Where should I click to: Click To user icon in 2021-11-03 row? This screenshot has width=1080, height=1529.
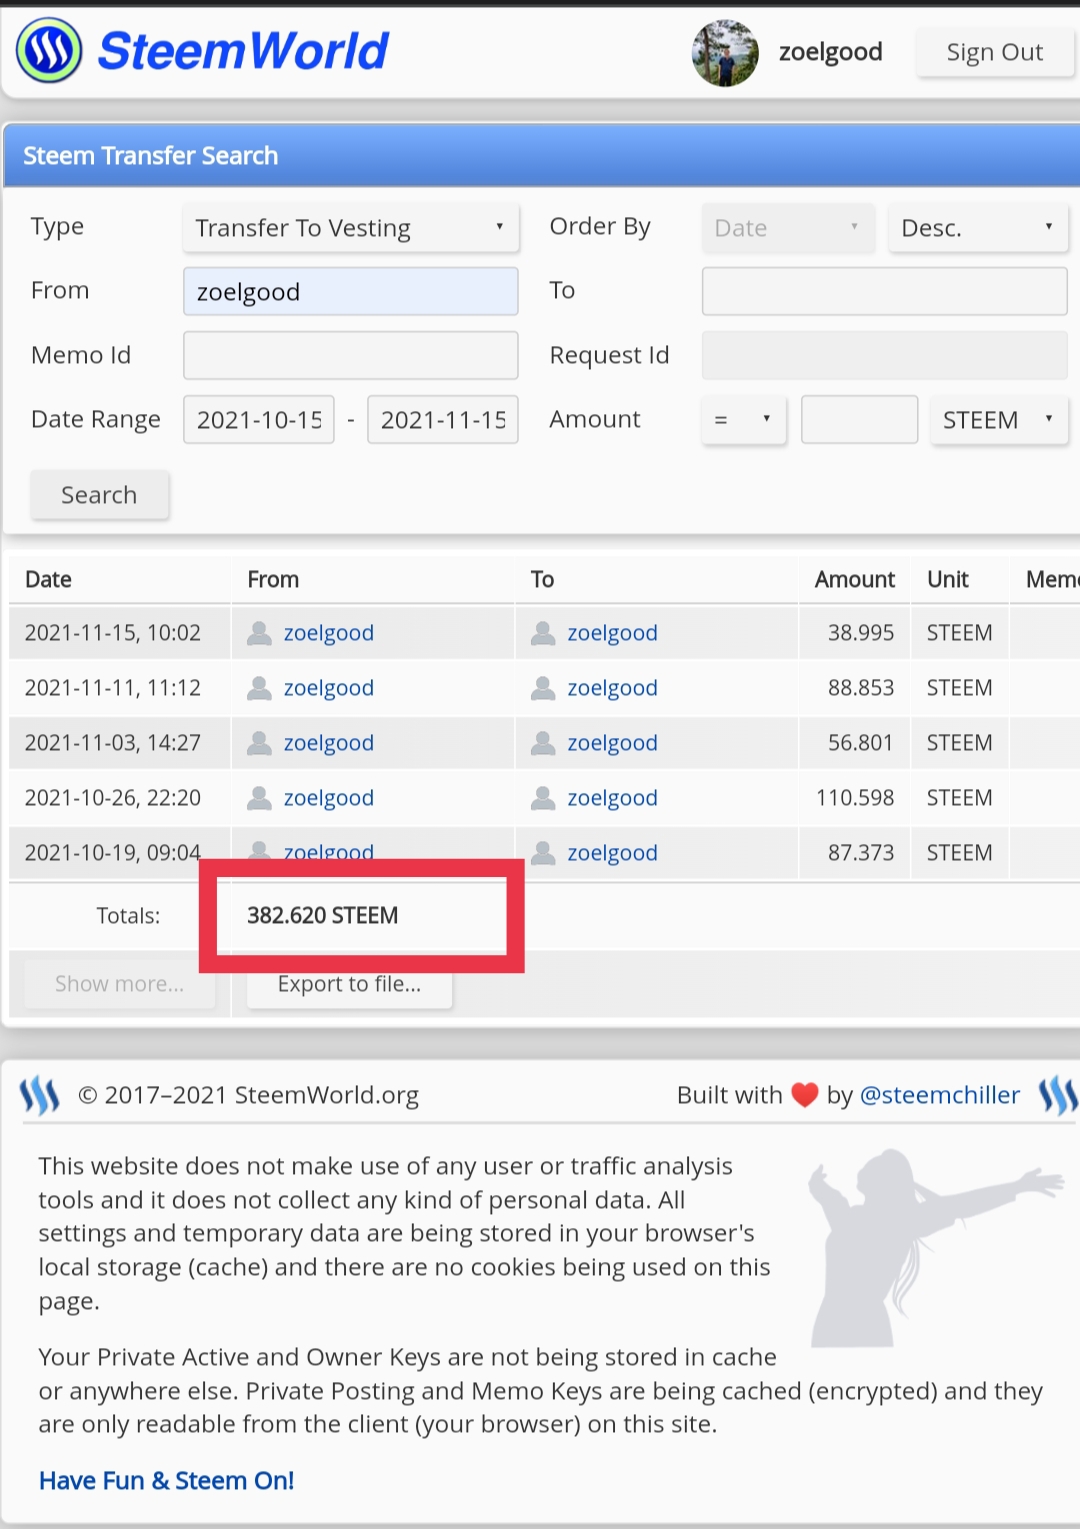point(543,743)
